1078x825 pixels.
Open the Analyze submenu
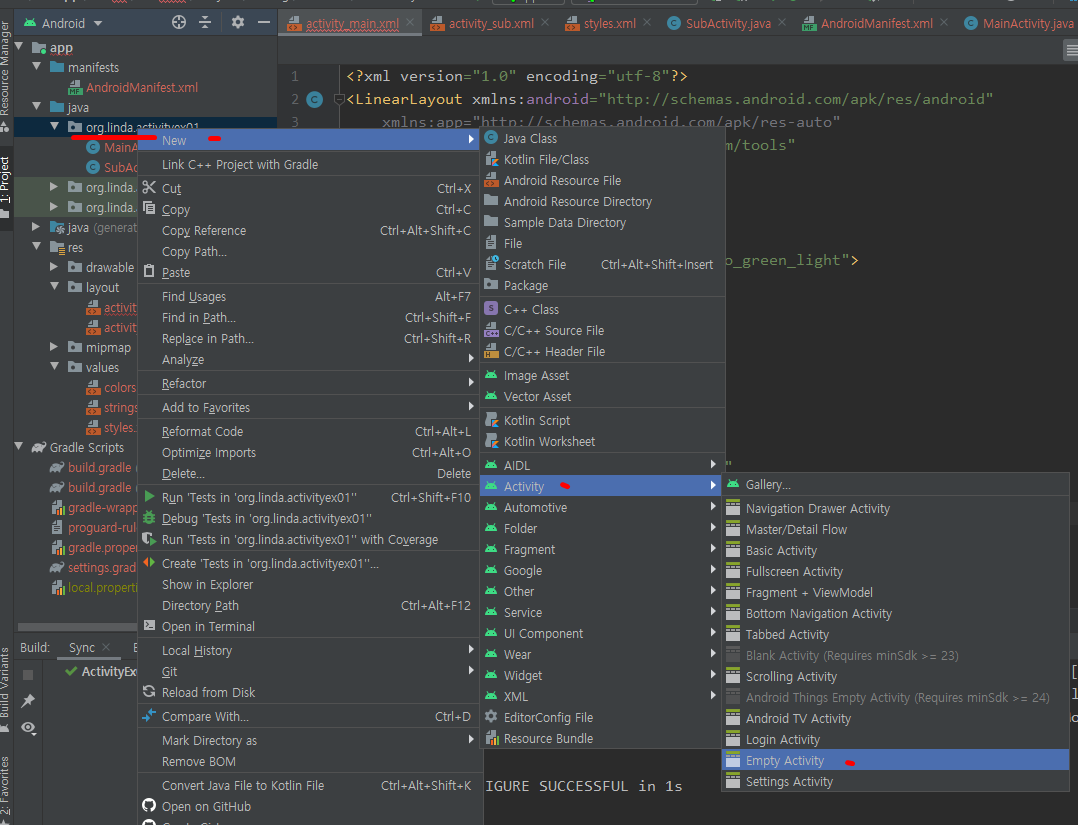coord(308,360)
